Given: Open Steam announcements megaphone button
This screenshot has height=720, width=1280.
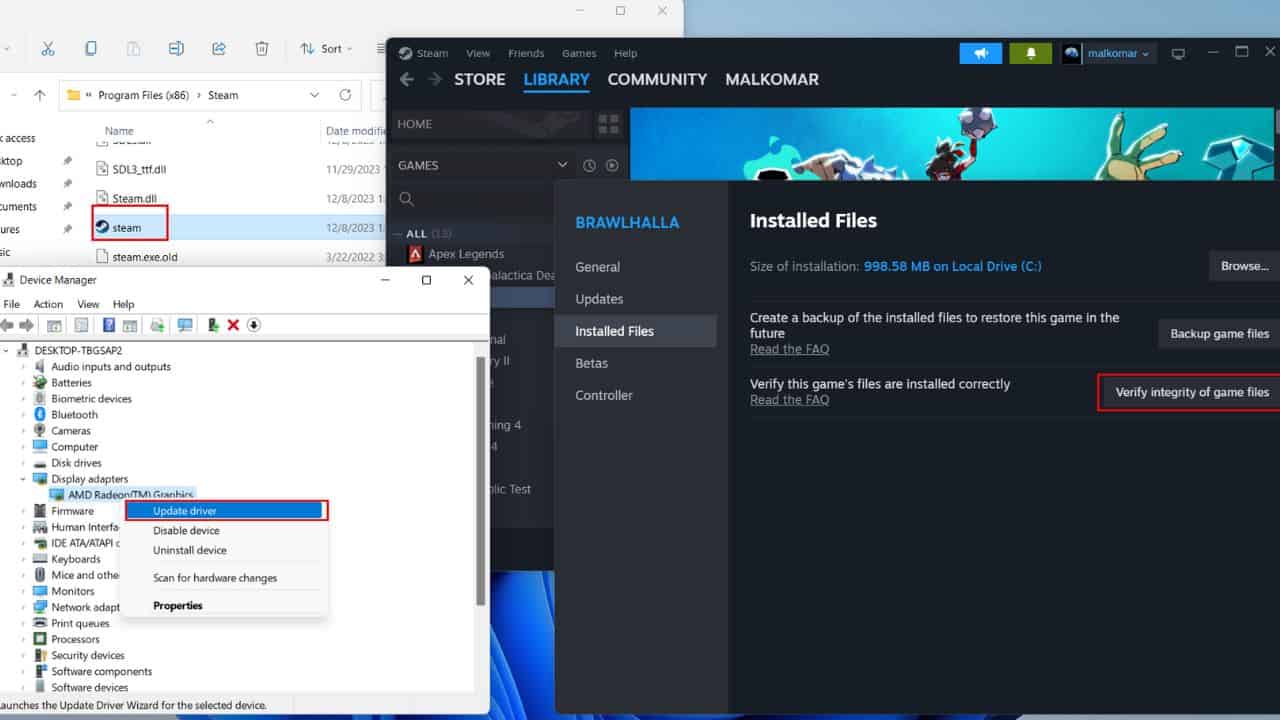Looking at the screenshot, I should pos(980,53).
